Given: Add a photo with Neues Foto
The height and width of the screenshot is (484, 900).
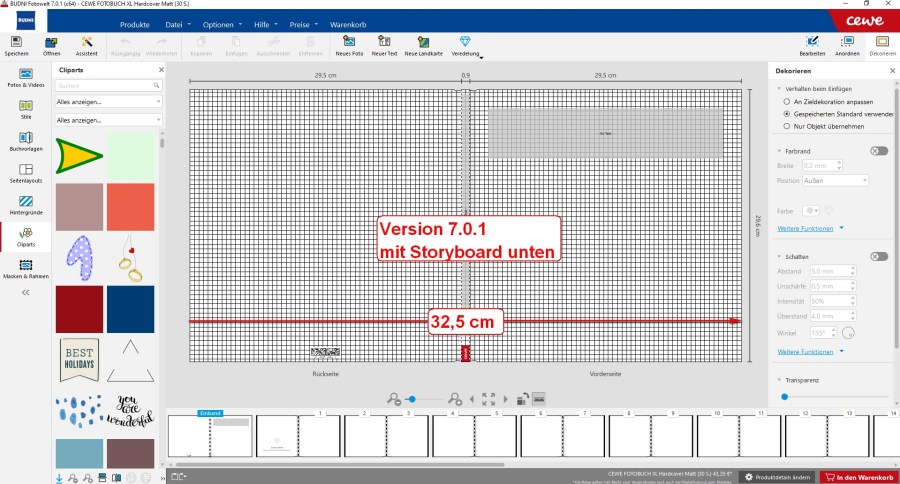Looking at the screenshot, I should tap(349, 45).
